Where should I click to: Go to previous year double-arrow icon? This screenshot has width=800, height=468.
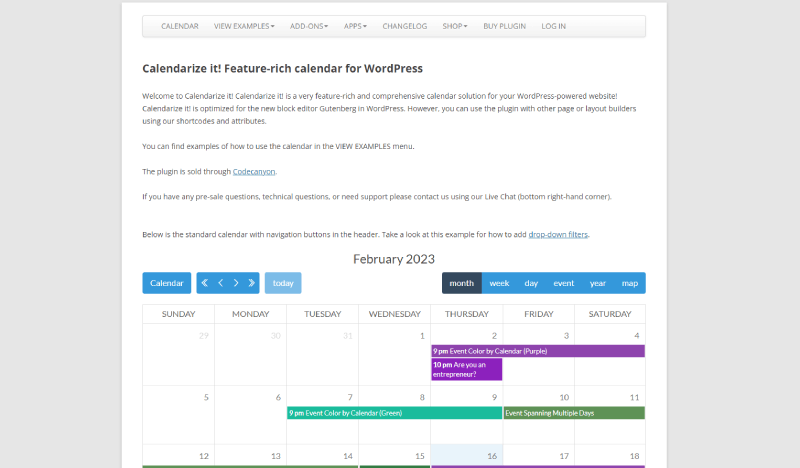pyautogui.click(x=205, y=283)
